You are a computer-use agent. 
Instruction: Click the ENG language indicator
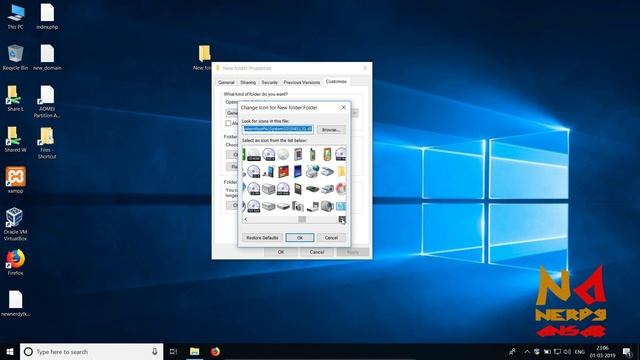point(580,351)
